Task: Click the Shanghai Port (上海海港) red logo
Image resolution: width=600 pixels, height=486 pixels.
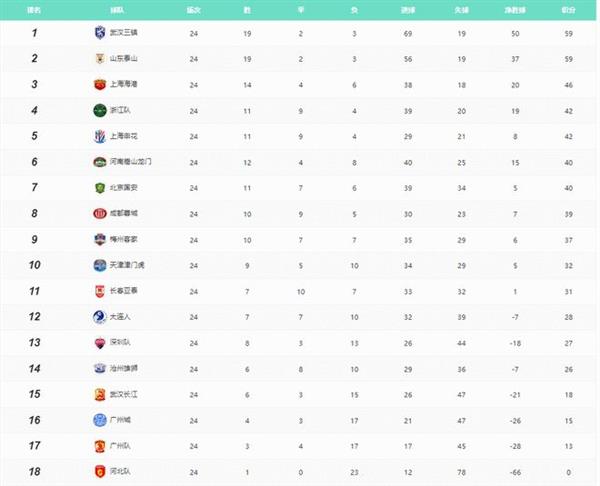Action: (100, 84)
